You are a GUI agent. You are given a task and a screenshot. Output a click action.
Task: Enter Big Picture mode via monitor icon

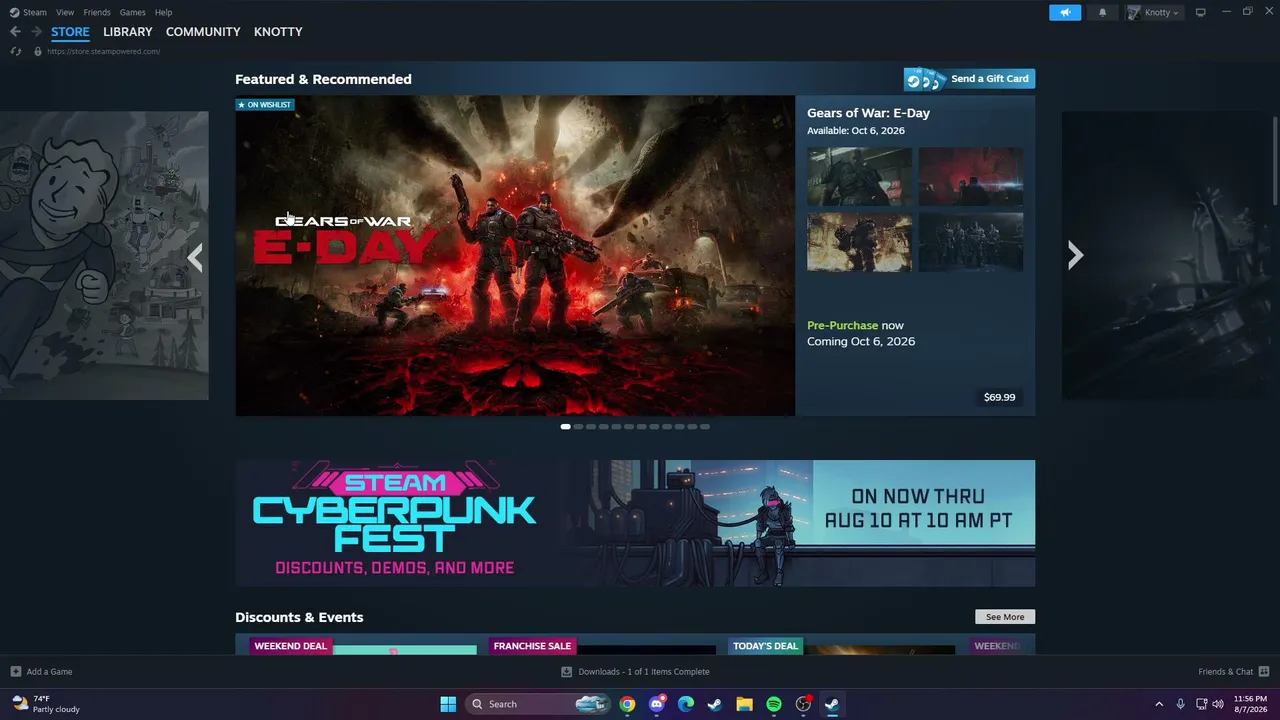[1201, 12]
